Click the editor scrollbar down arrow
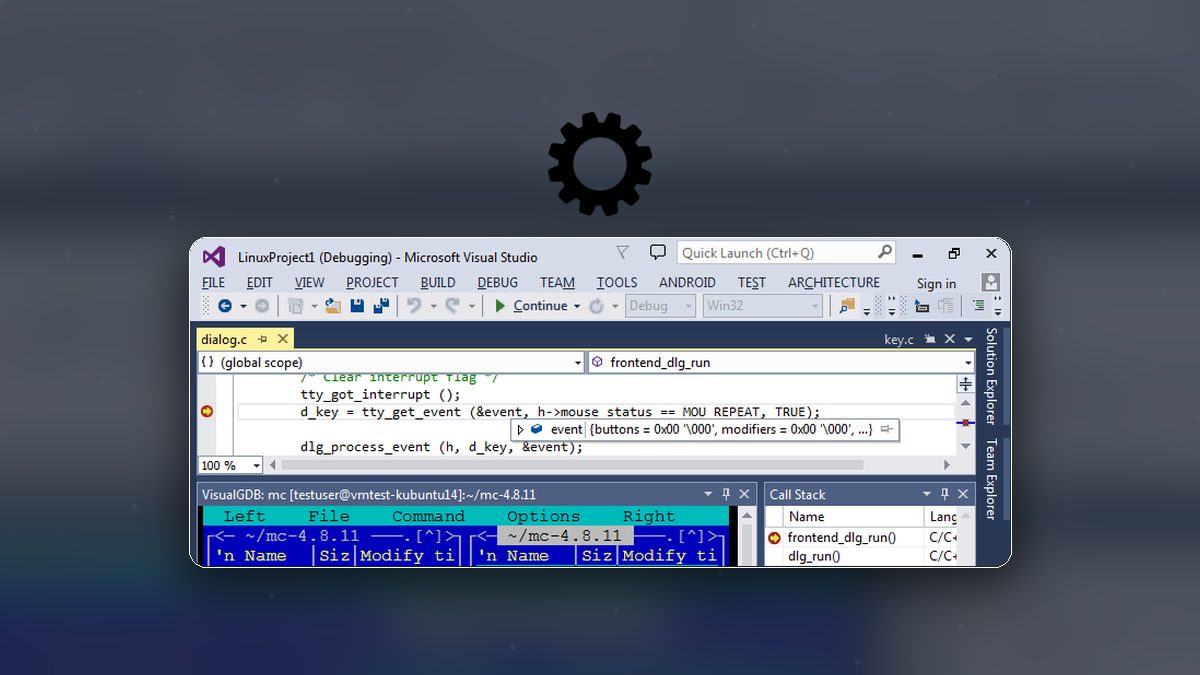This screenshot has height=675, width=1200. 965,445
